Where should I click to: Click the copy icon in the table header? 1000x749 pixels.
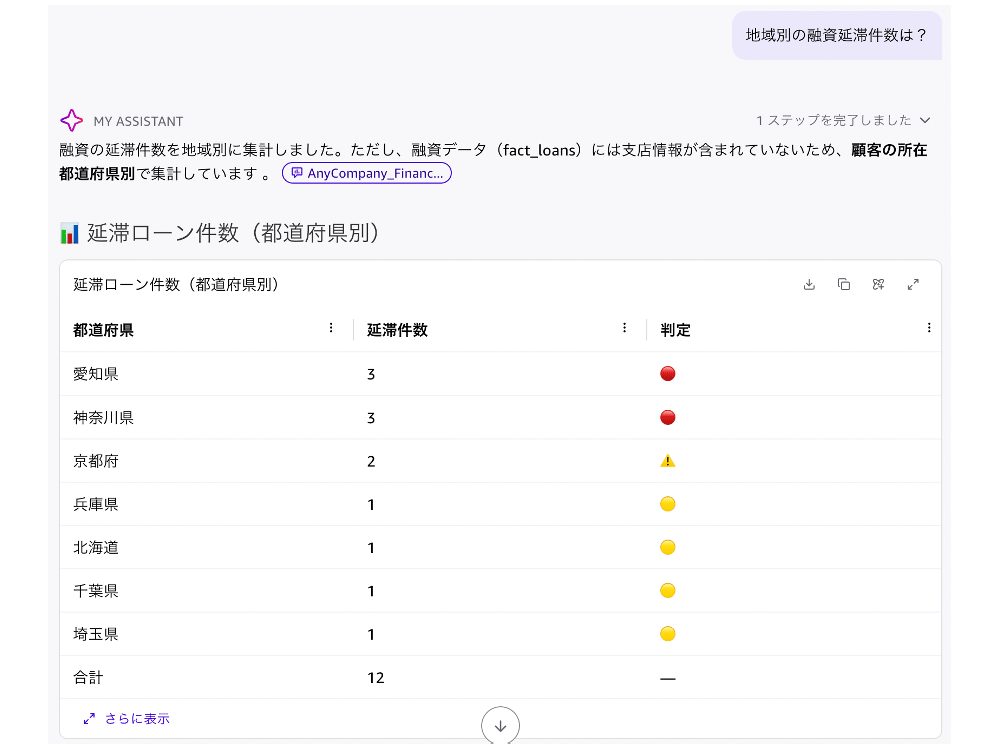pos(844,285)
